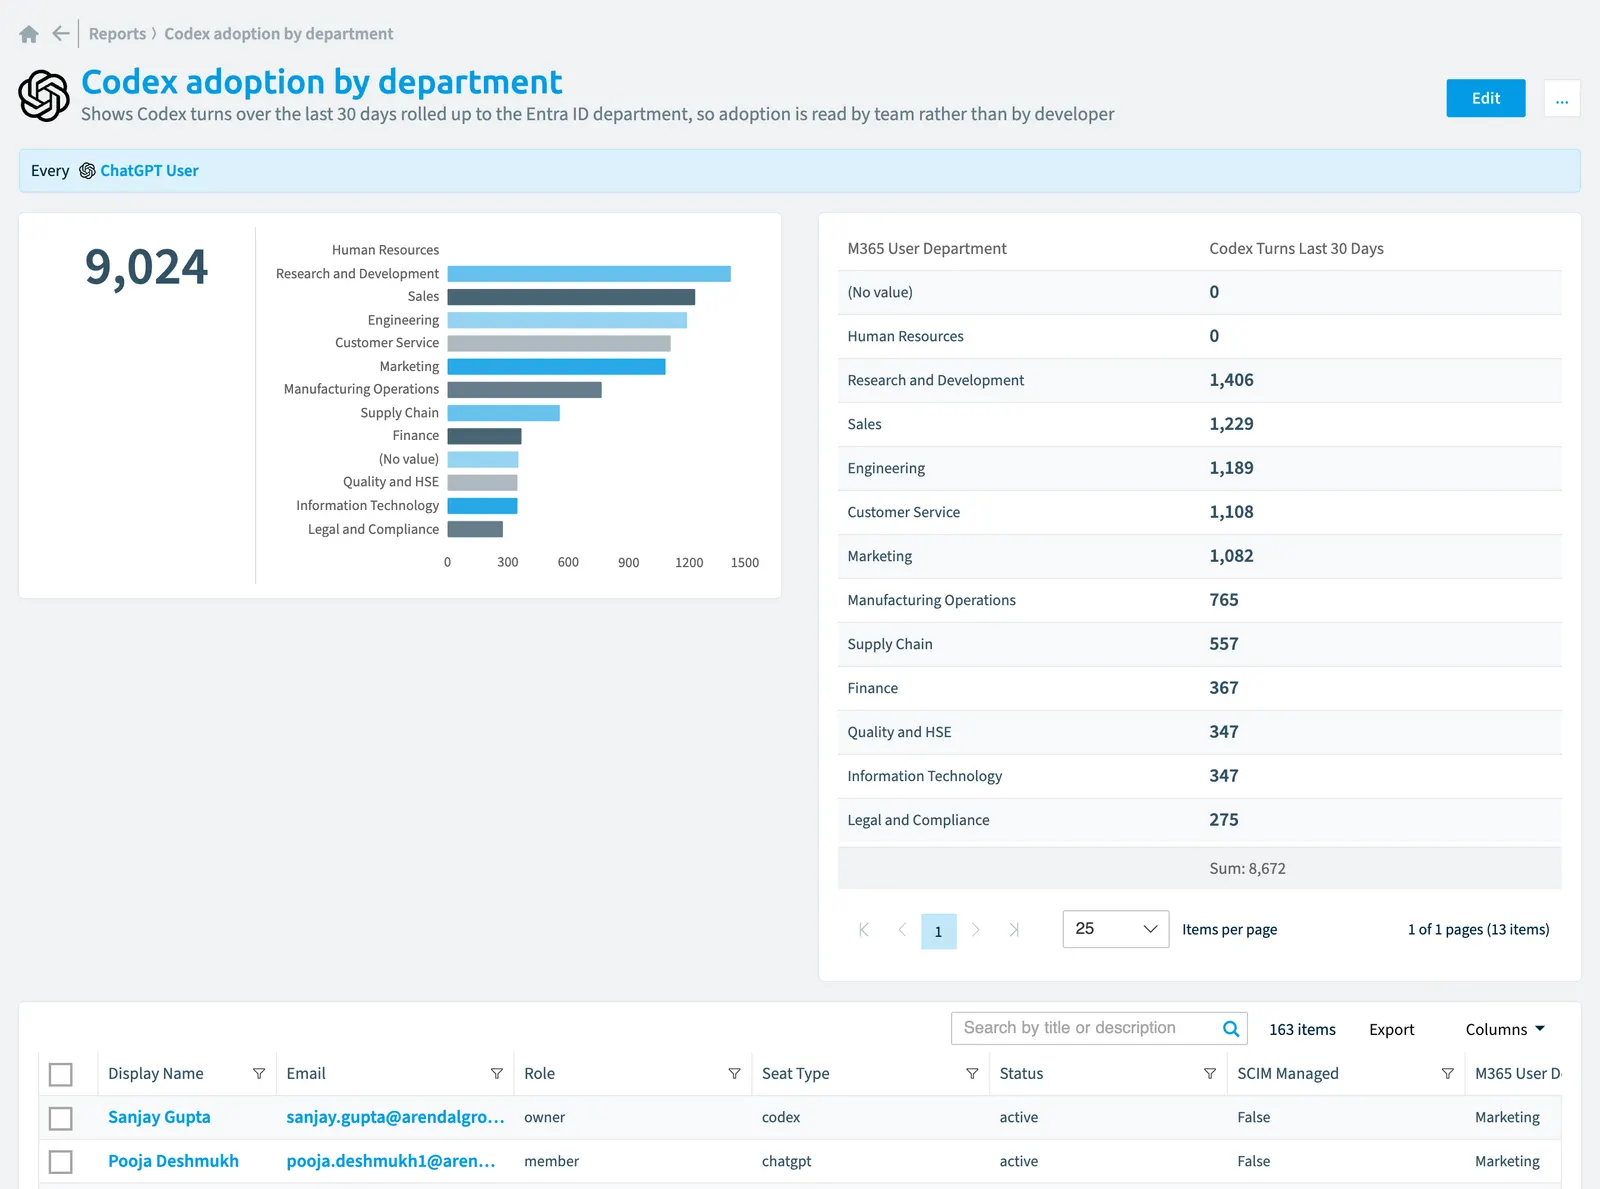This screenshot has width=1600, height=1189.
Task: Open filter for Role column
Action: click(735, 1073)
